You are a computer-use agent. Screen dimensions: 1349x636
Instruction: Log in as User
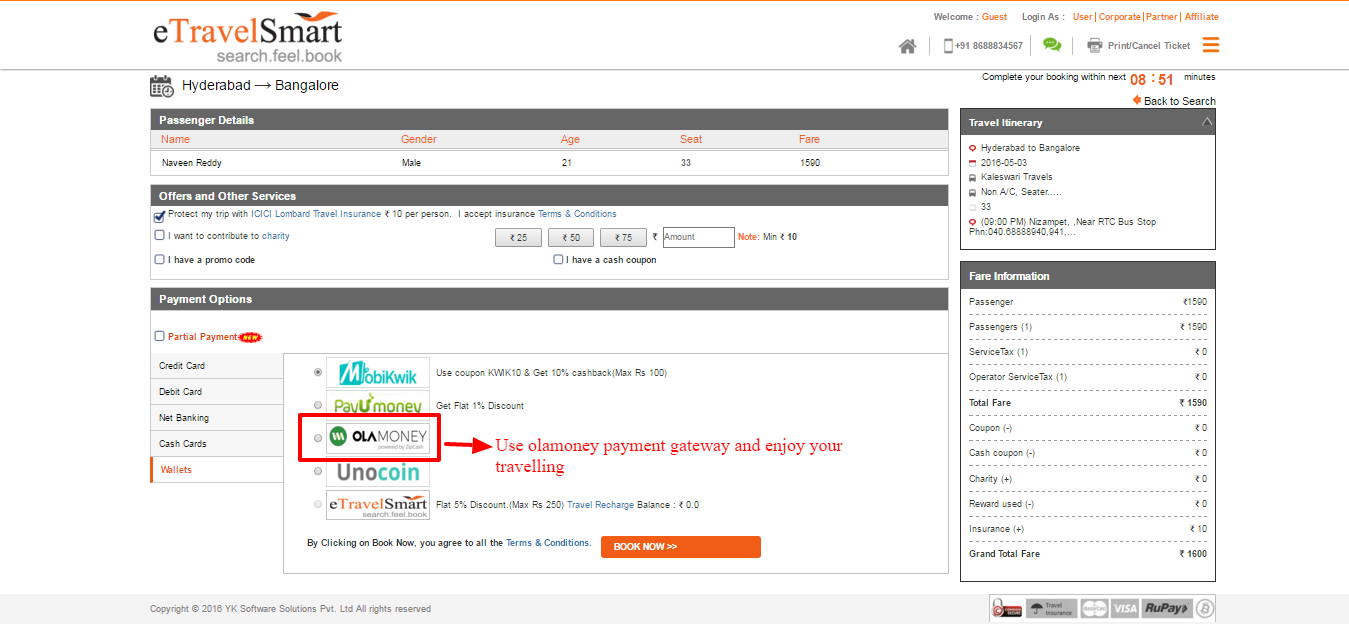[1083, 17]
